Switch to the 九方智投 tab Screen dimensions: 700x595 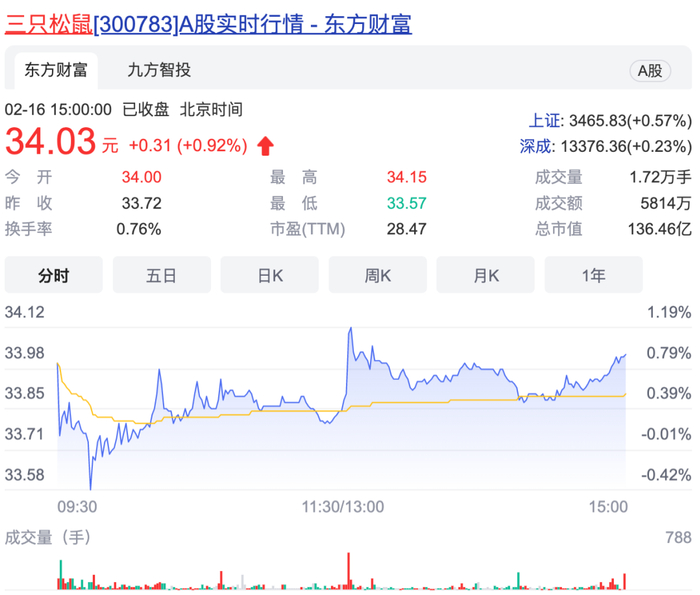point(159,71)
